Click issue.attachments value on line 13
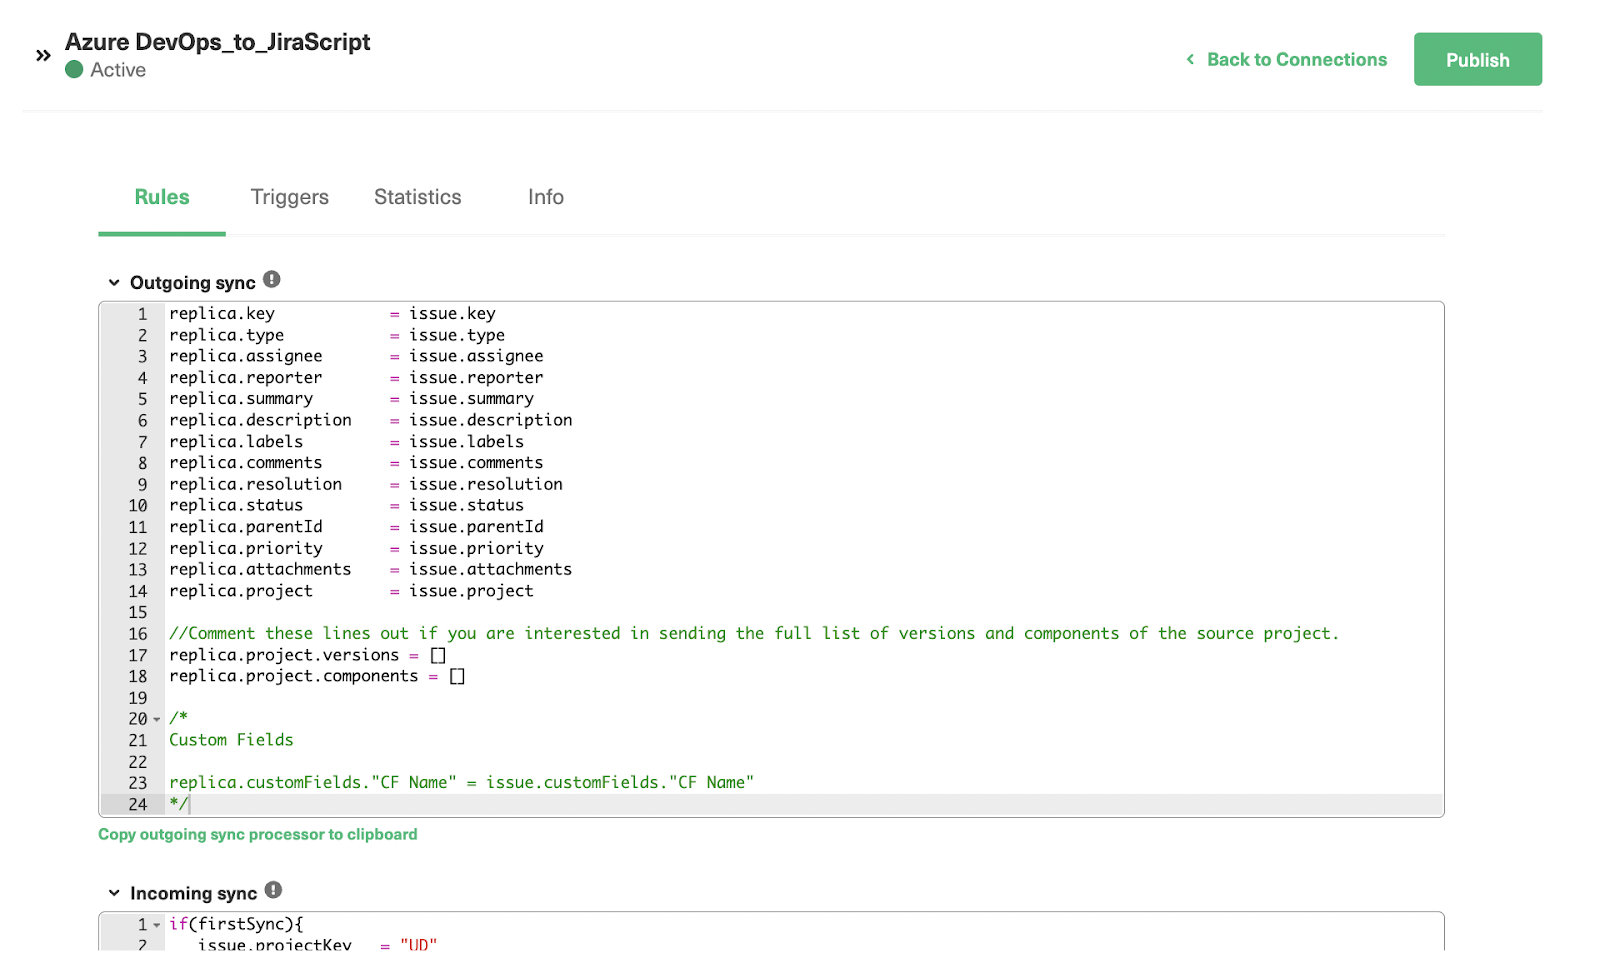Viewport: 1600px width, 968px height. click(x=491, y=570)
